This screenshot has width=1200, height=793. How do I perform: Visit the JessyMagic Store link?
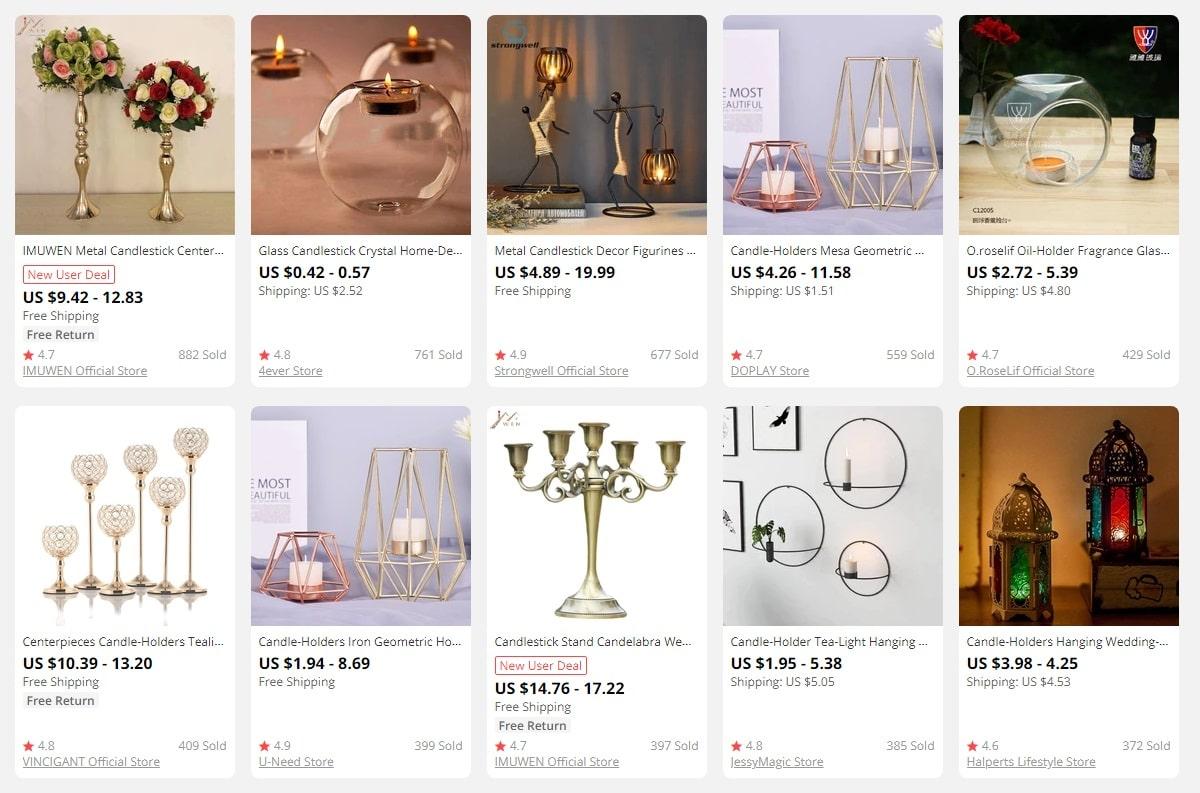tap(777, 762)
